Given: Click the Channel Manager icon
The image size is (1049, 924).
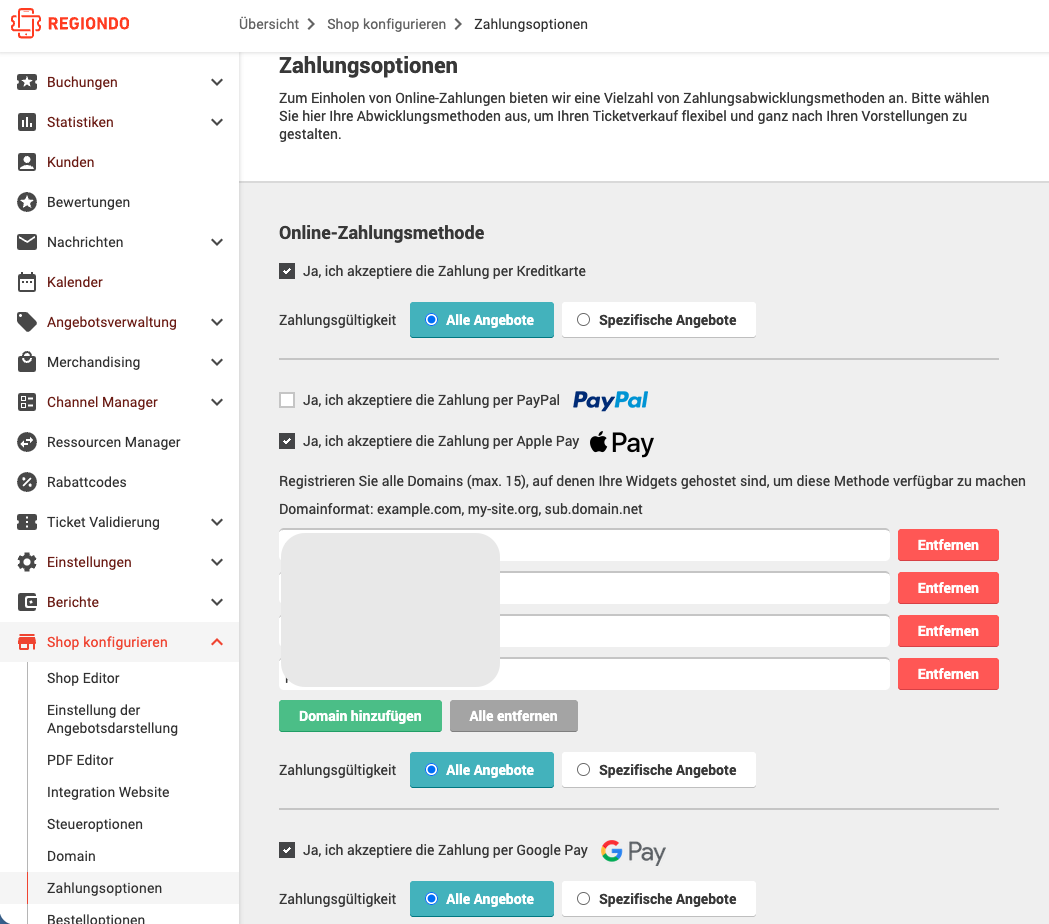Looking at the screenshot, I should pos(27,402).
